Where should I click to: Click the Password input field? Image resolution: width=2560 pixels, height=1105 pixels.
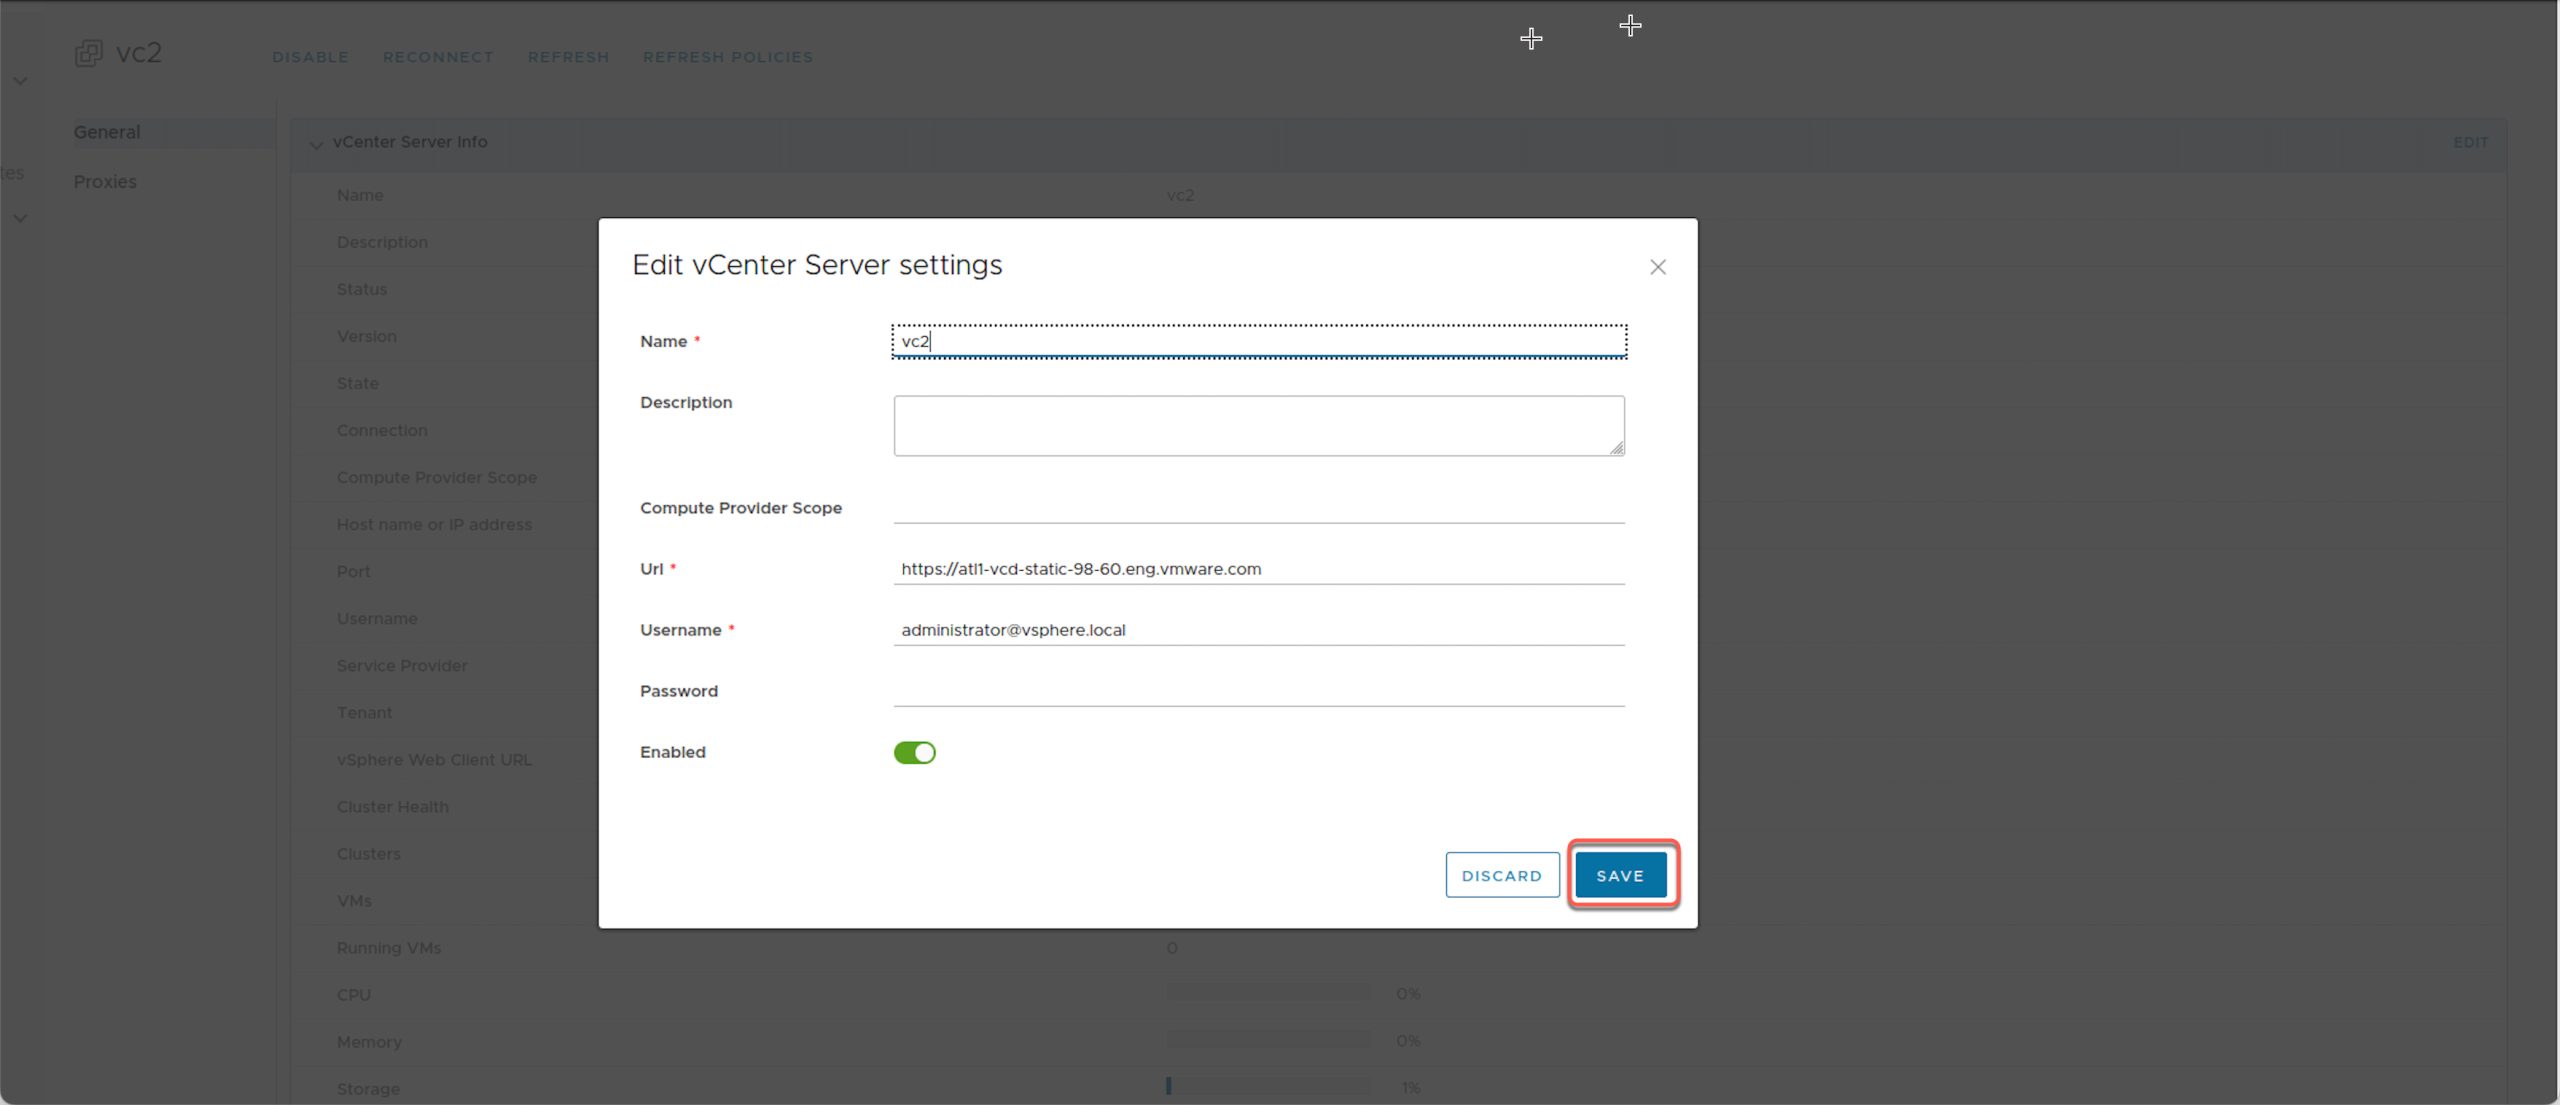click(1258, 690)
